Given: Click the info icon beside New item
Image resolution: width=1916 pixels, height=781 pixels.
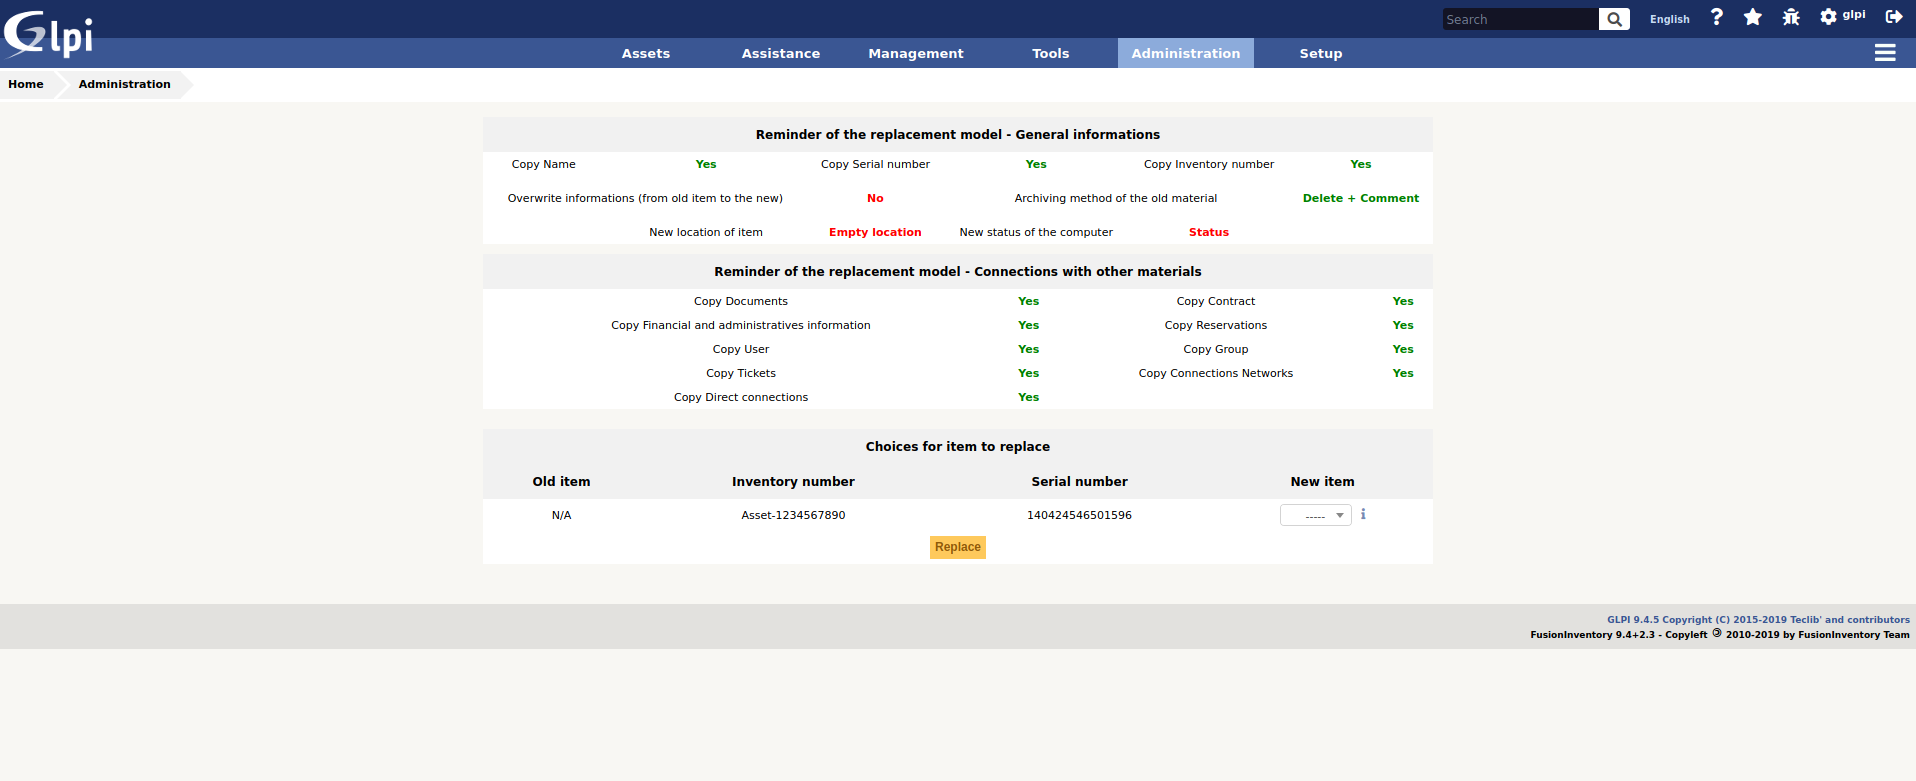Looking at the screenshot, I should click(1363, 514).
